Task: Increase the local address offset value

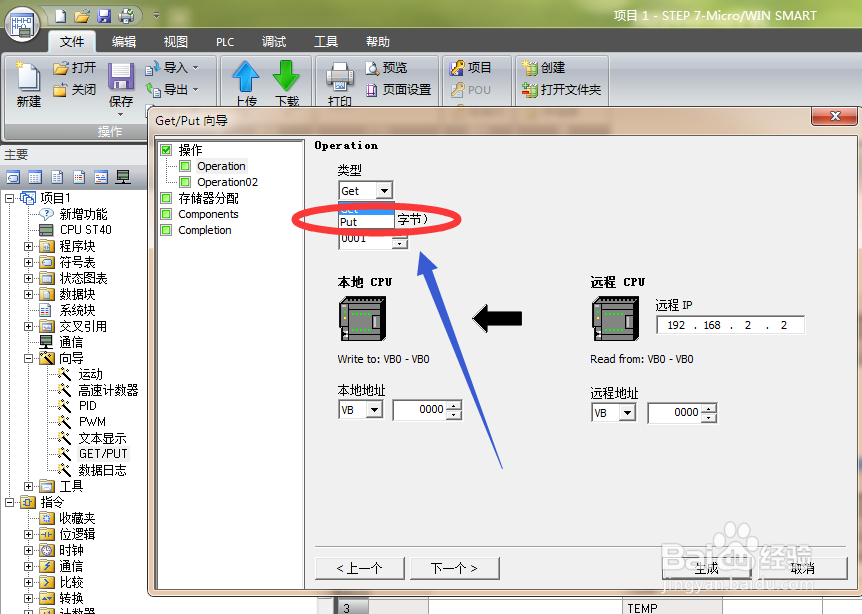Action: 455,406
